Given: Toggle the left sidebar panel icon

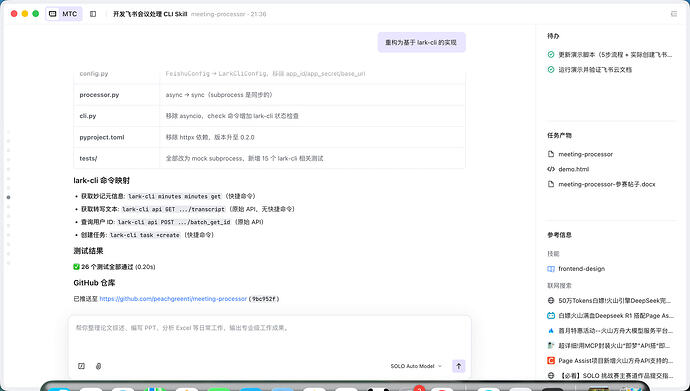Looking at the screenshot, I should tap(93, 14).
